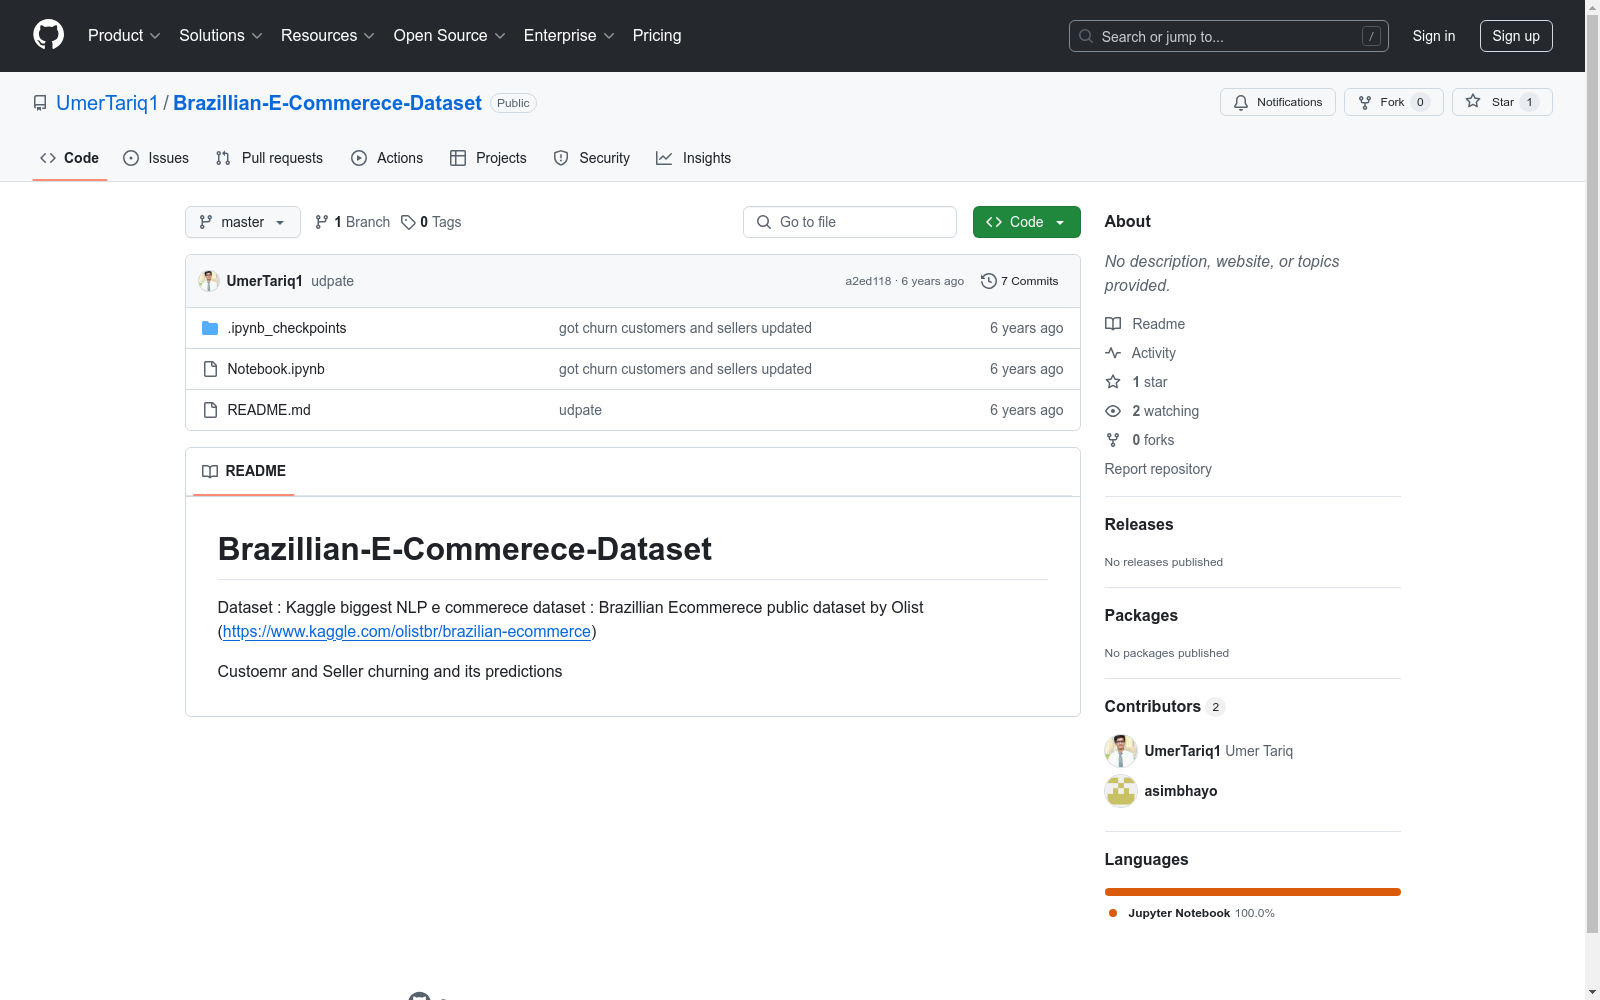Click the slash shortcut key icon

coord(1371,36)
